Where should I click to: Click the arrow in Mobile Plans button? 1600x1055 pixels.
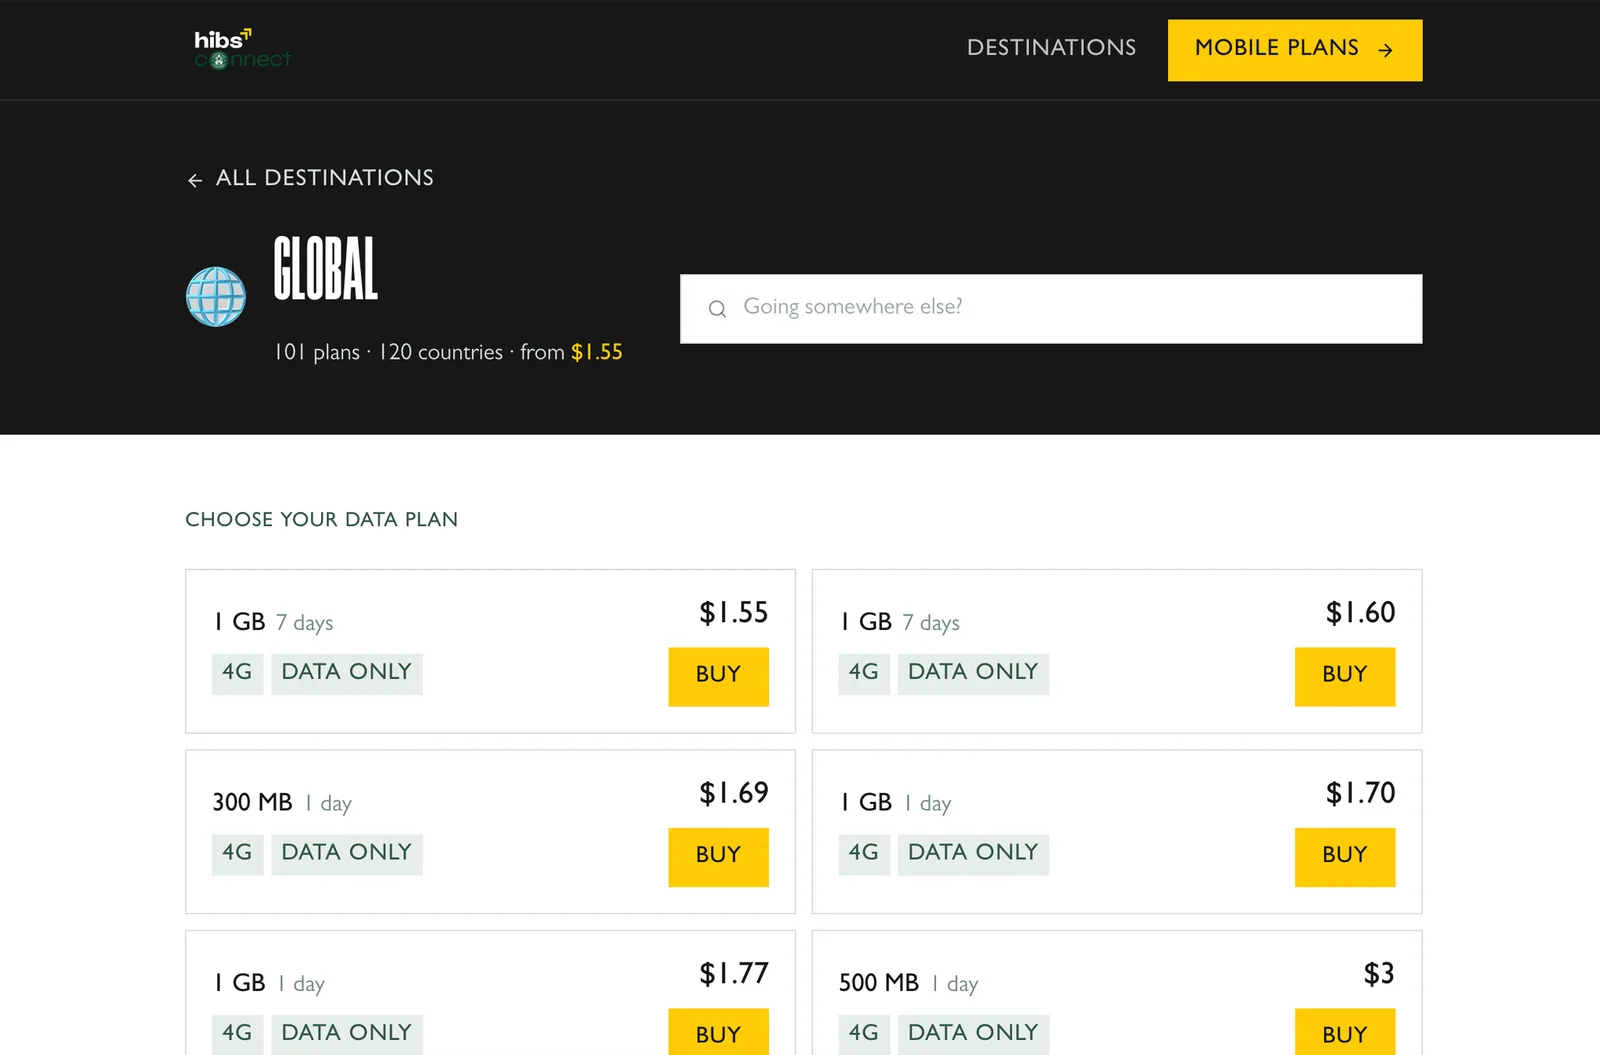tap(1385, 50)
